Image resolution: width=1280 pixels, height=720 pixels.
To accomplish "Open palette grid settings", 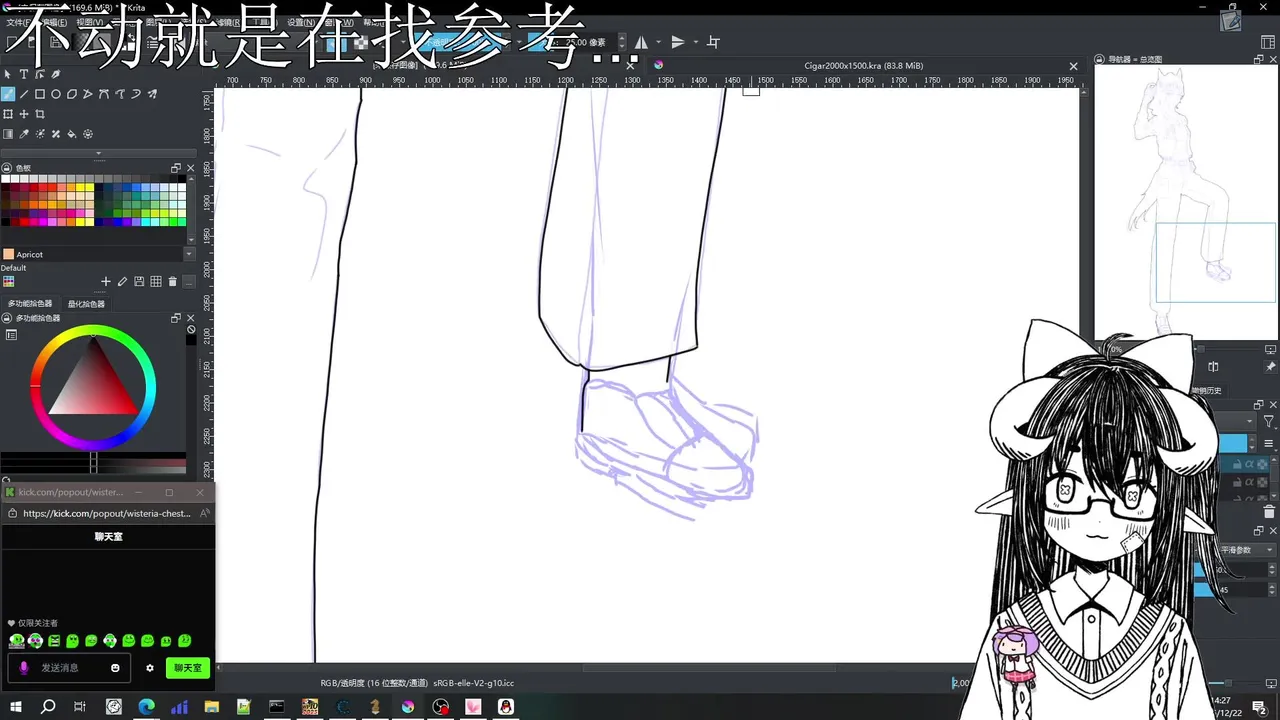I will coord(156,282).
